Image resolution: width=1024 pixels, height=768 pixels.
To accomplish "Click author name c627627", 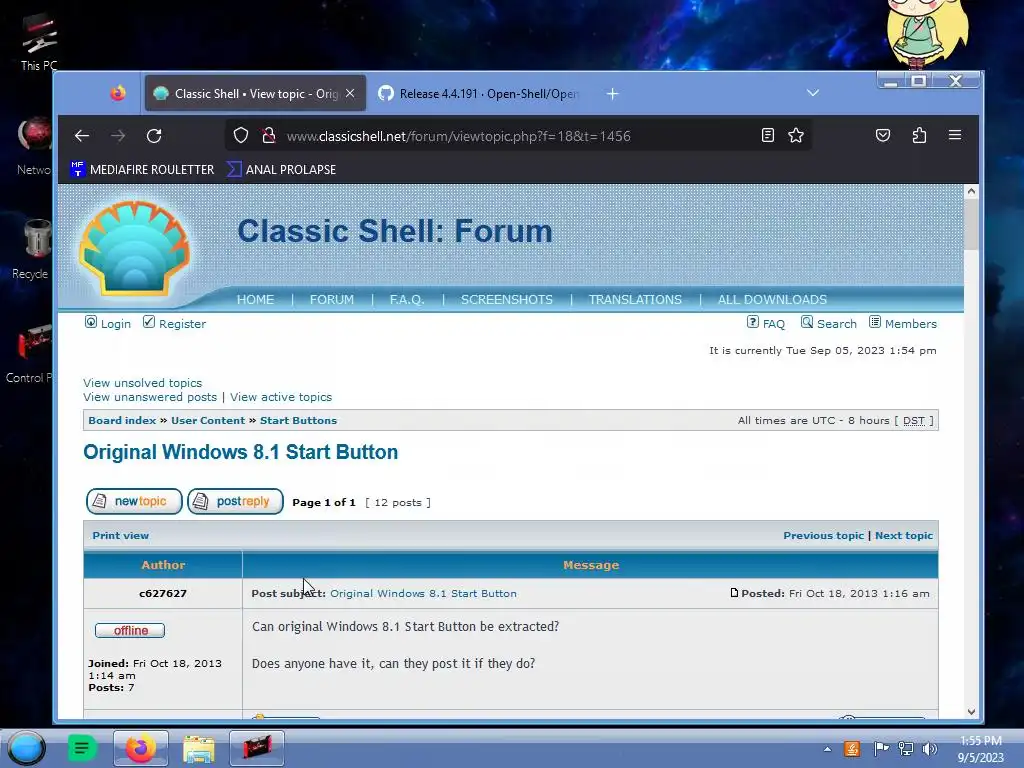I will (x=163, y=594).
